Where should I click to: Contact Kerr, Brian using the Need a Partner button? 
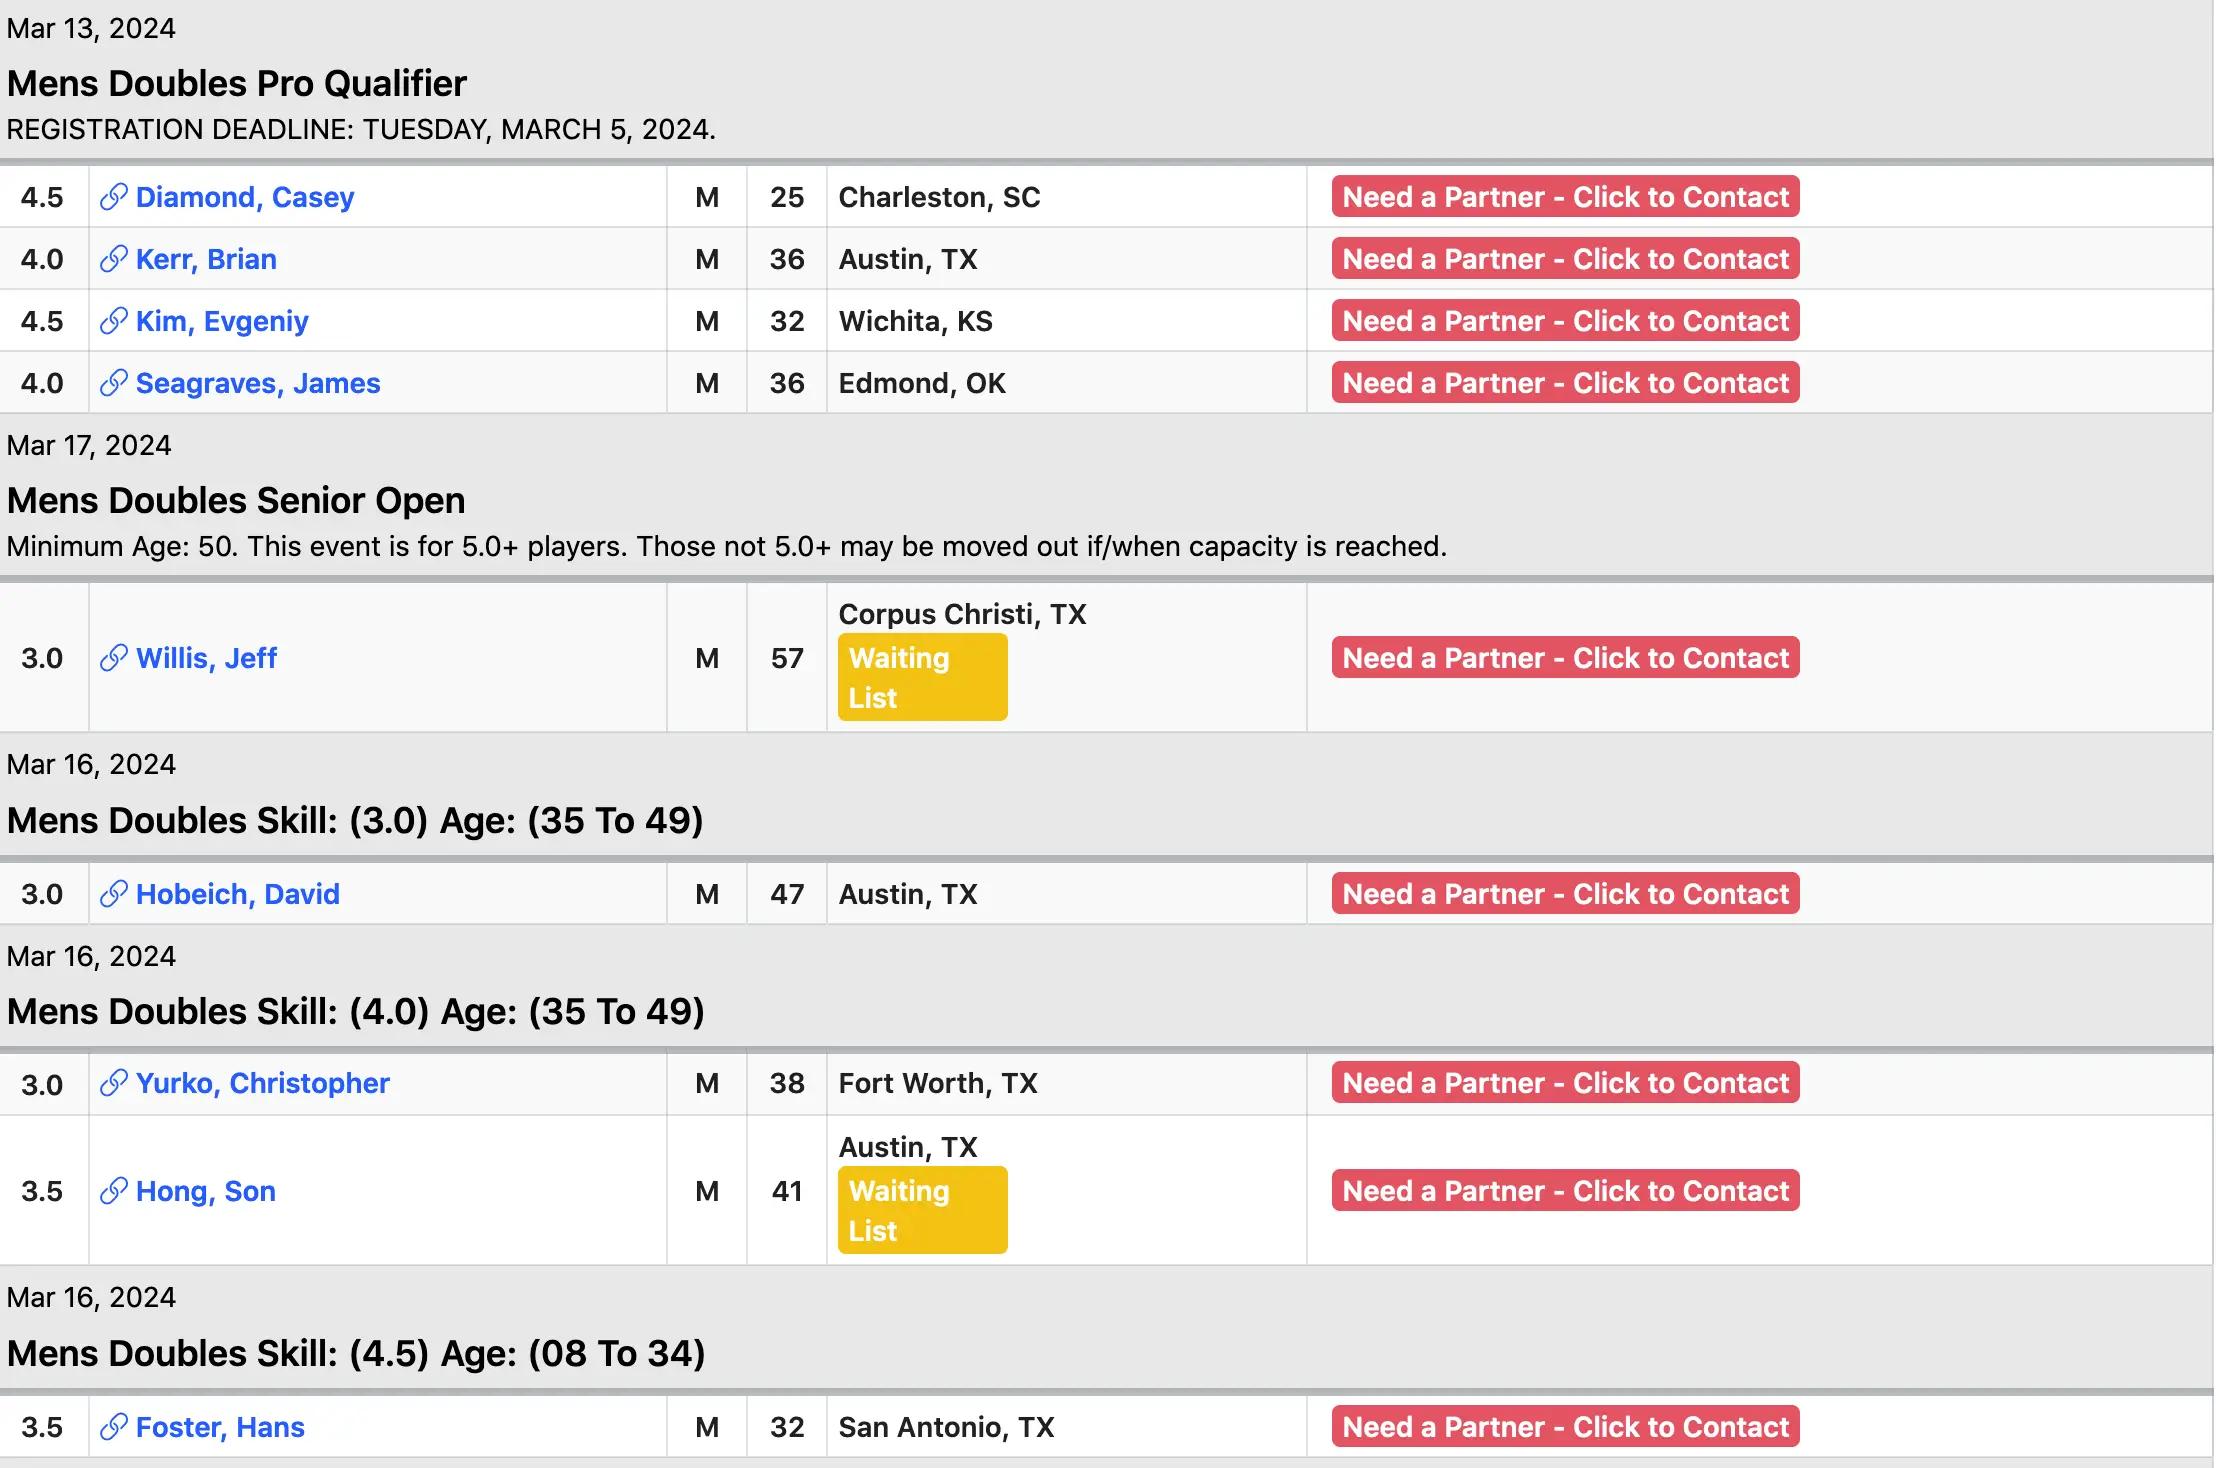[x=1565, y=259]
